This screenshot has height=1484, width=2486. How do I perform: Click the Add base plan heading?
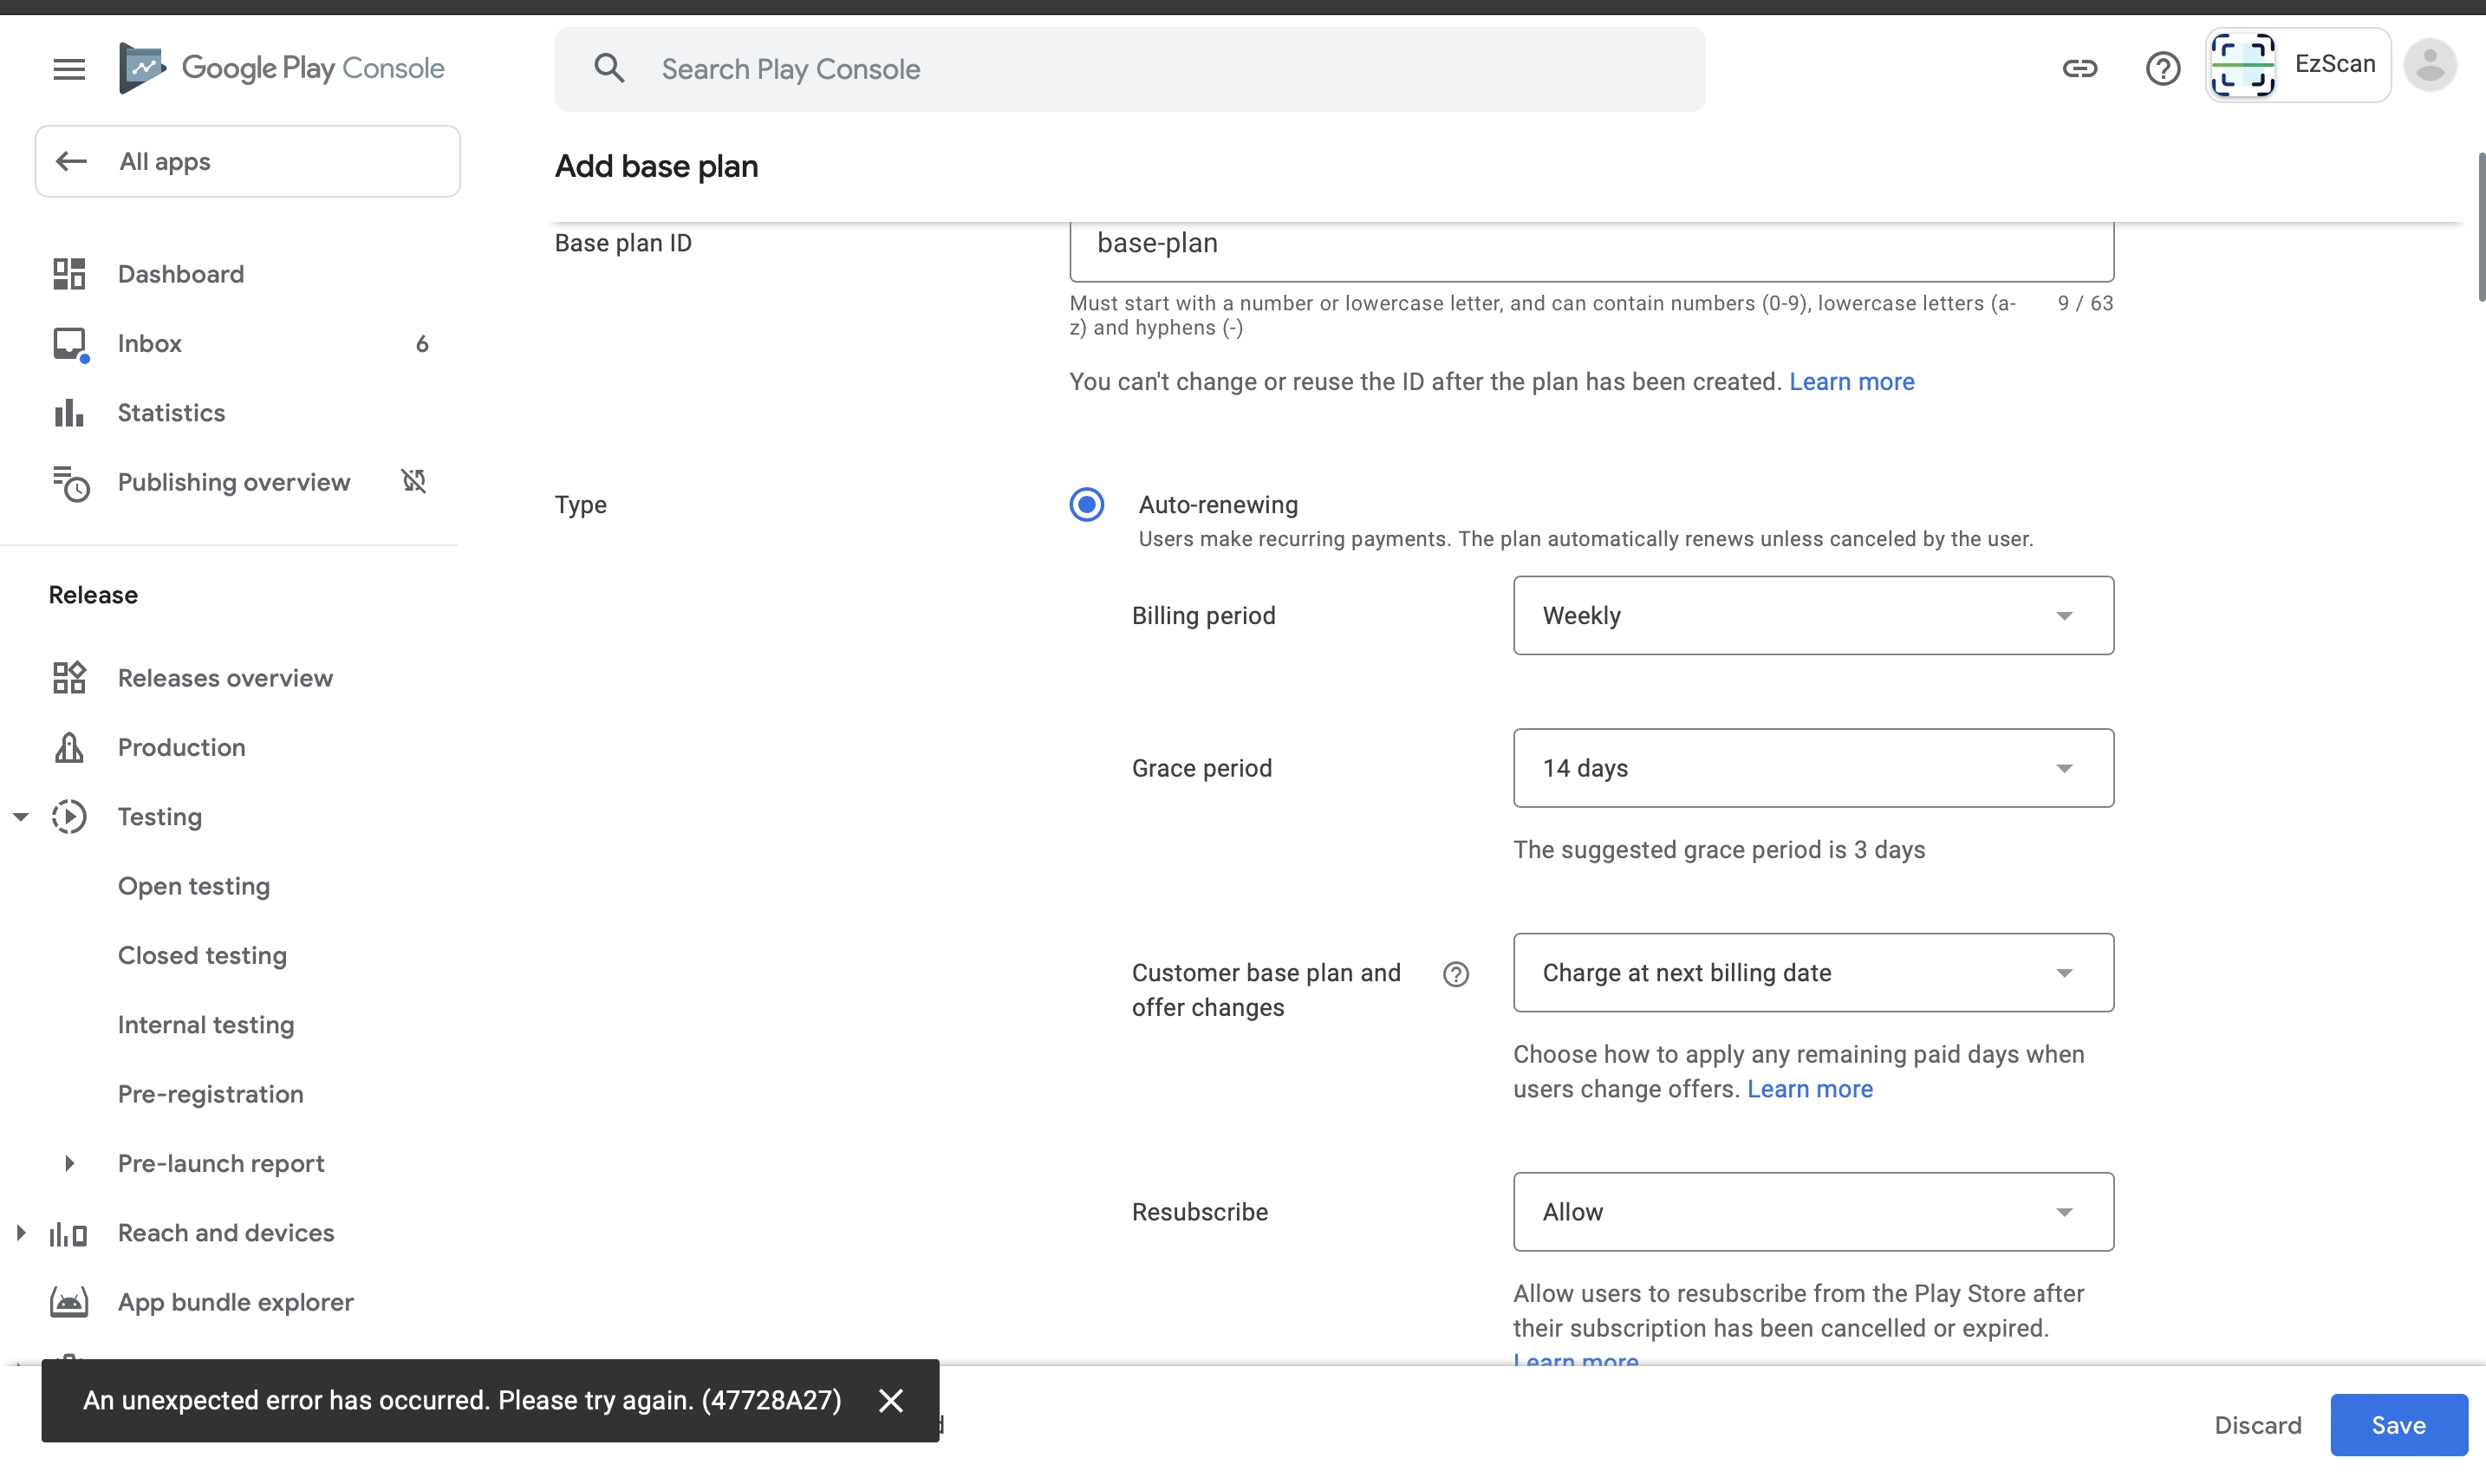656,166
